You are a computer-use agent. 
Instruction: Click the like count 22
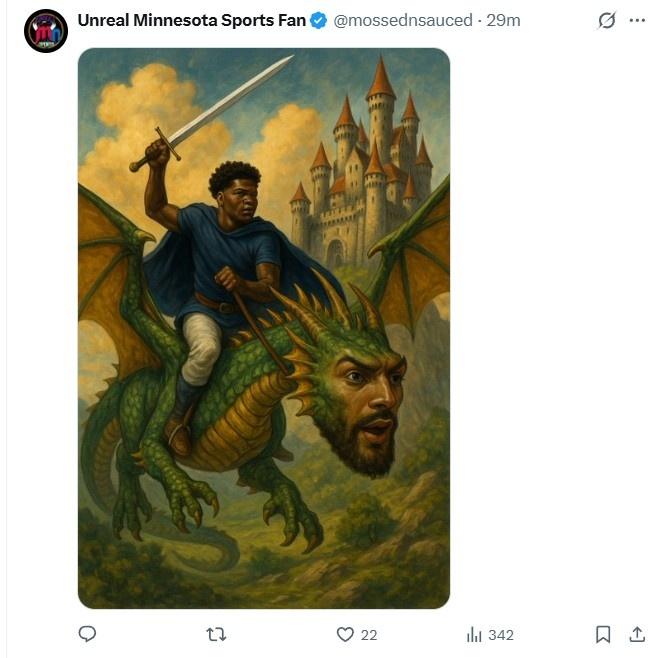click(x=368, y=635)
